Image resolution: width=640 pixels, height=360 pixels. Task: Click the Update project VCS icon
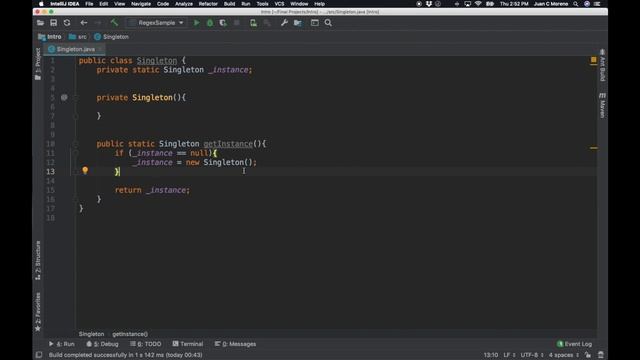pyautogui.click(x=253, y=23)
